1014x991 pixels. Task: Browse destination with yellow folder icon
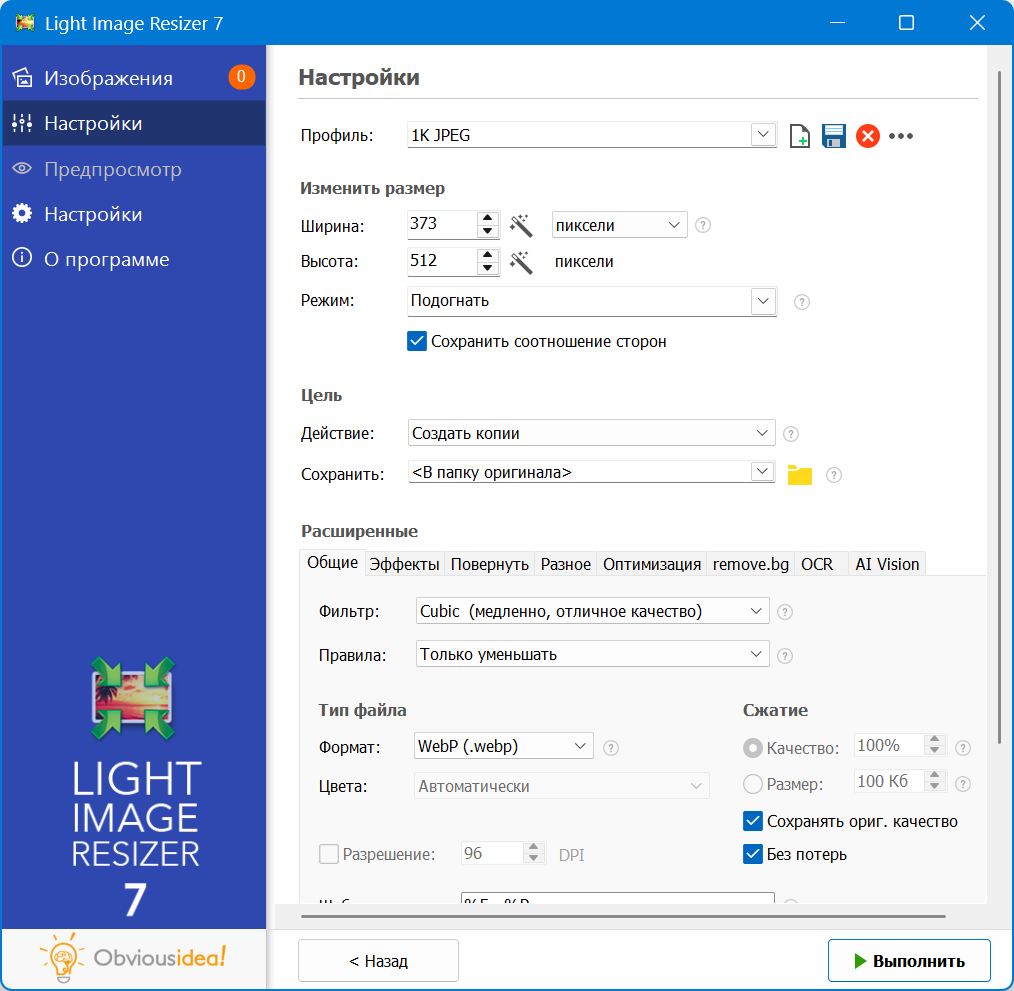coord(799,475)
